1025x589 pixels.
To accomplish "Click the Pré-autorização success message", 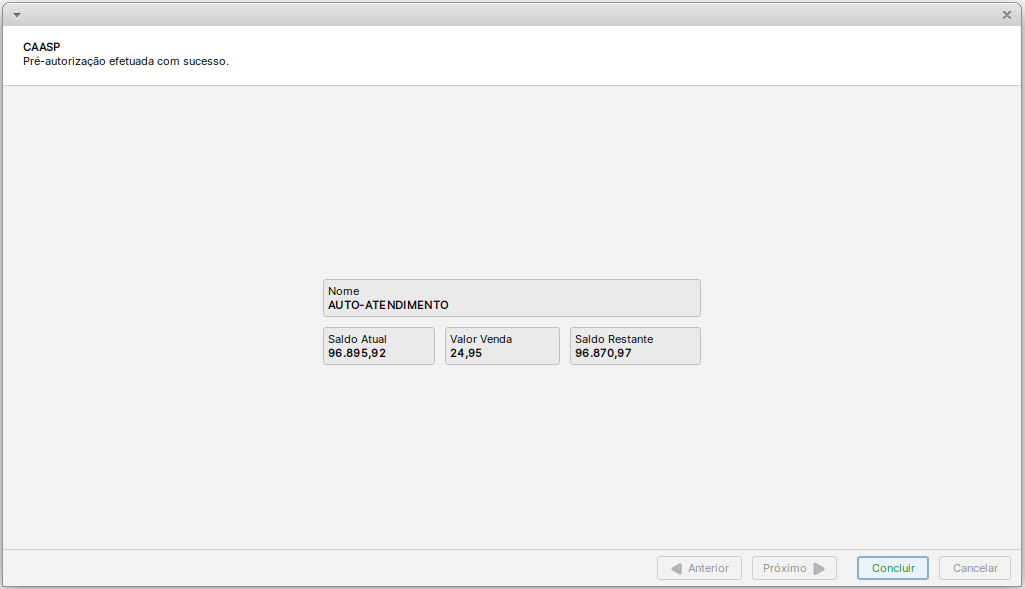I will [x=126, y=61].
